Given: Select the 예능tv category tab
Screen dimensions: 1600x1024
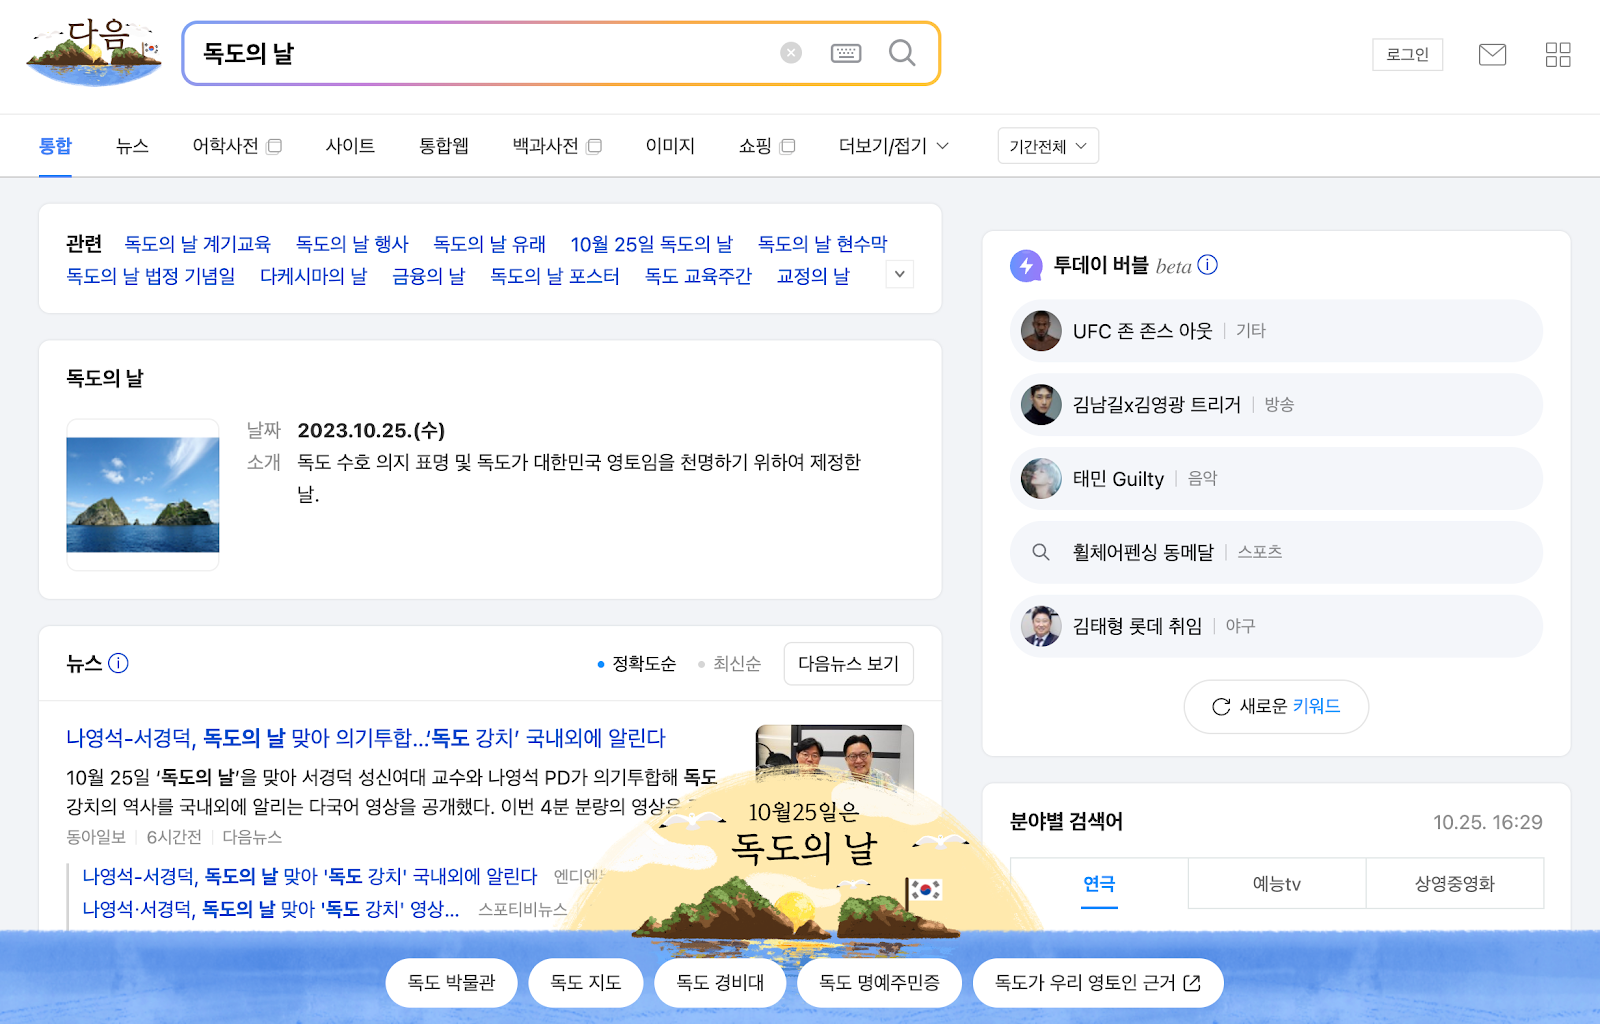Looking at the screenshot, I should [x=1277, y=883].
